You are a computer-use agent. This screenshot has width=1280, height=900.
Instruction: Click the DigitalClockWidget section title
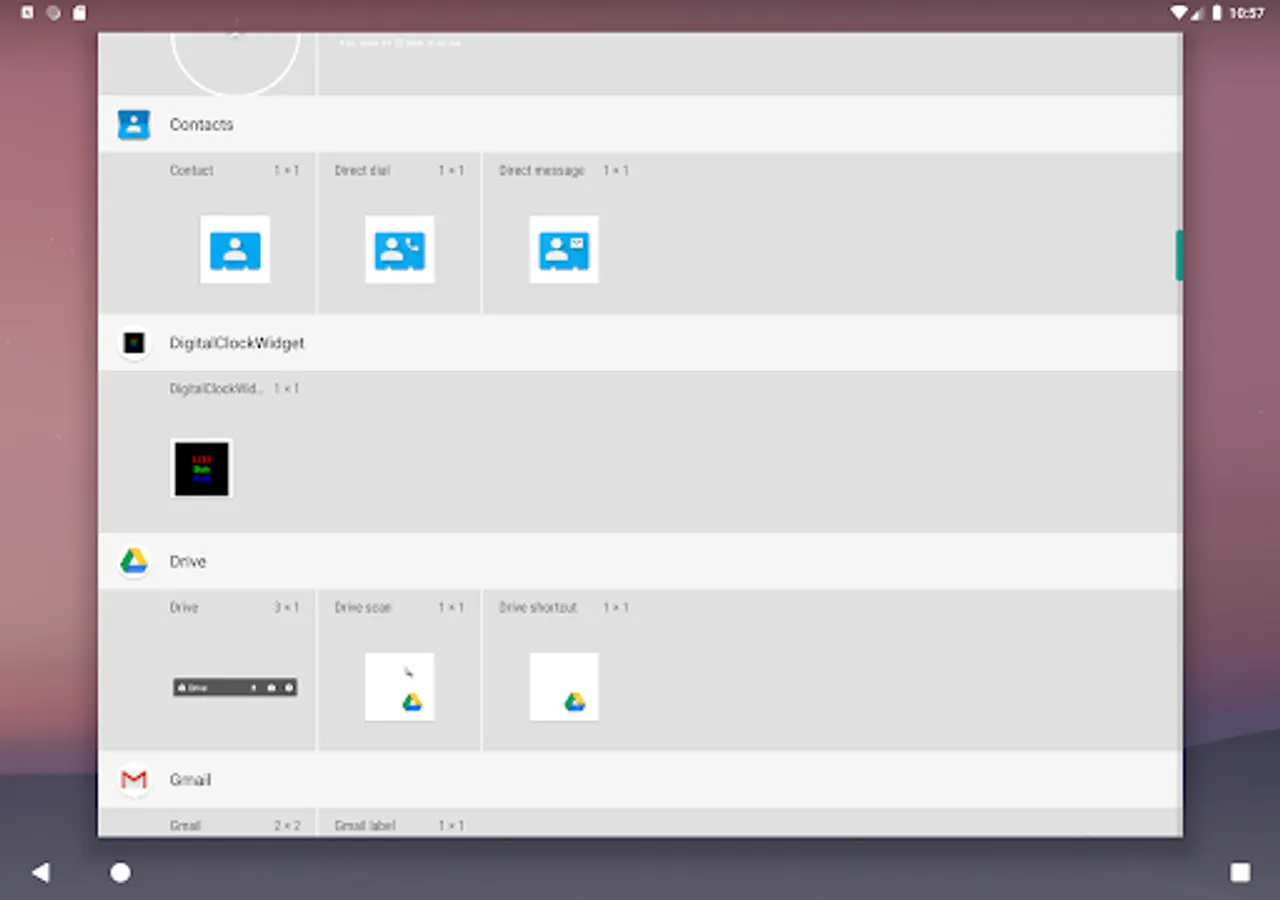coord(237,343)
